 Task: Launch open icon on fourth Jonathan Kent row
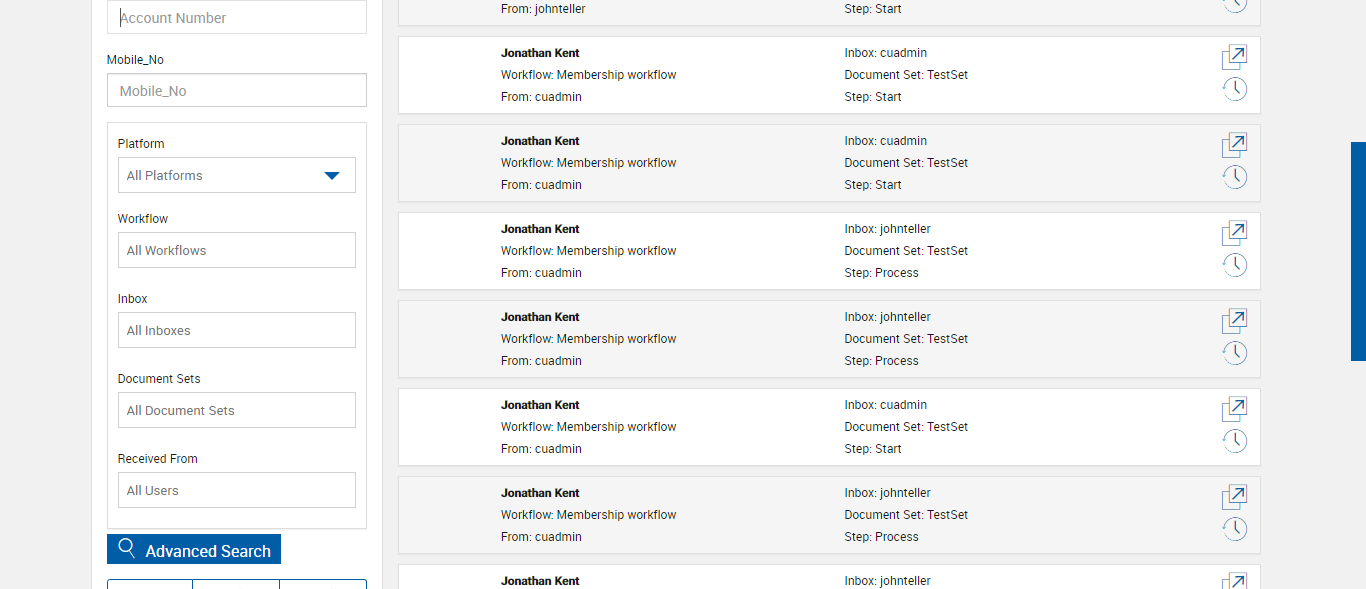point(1234,321)
